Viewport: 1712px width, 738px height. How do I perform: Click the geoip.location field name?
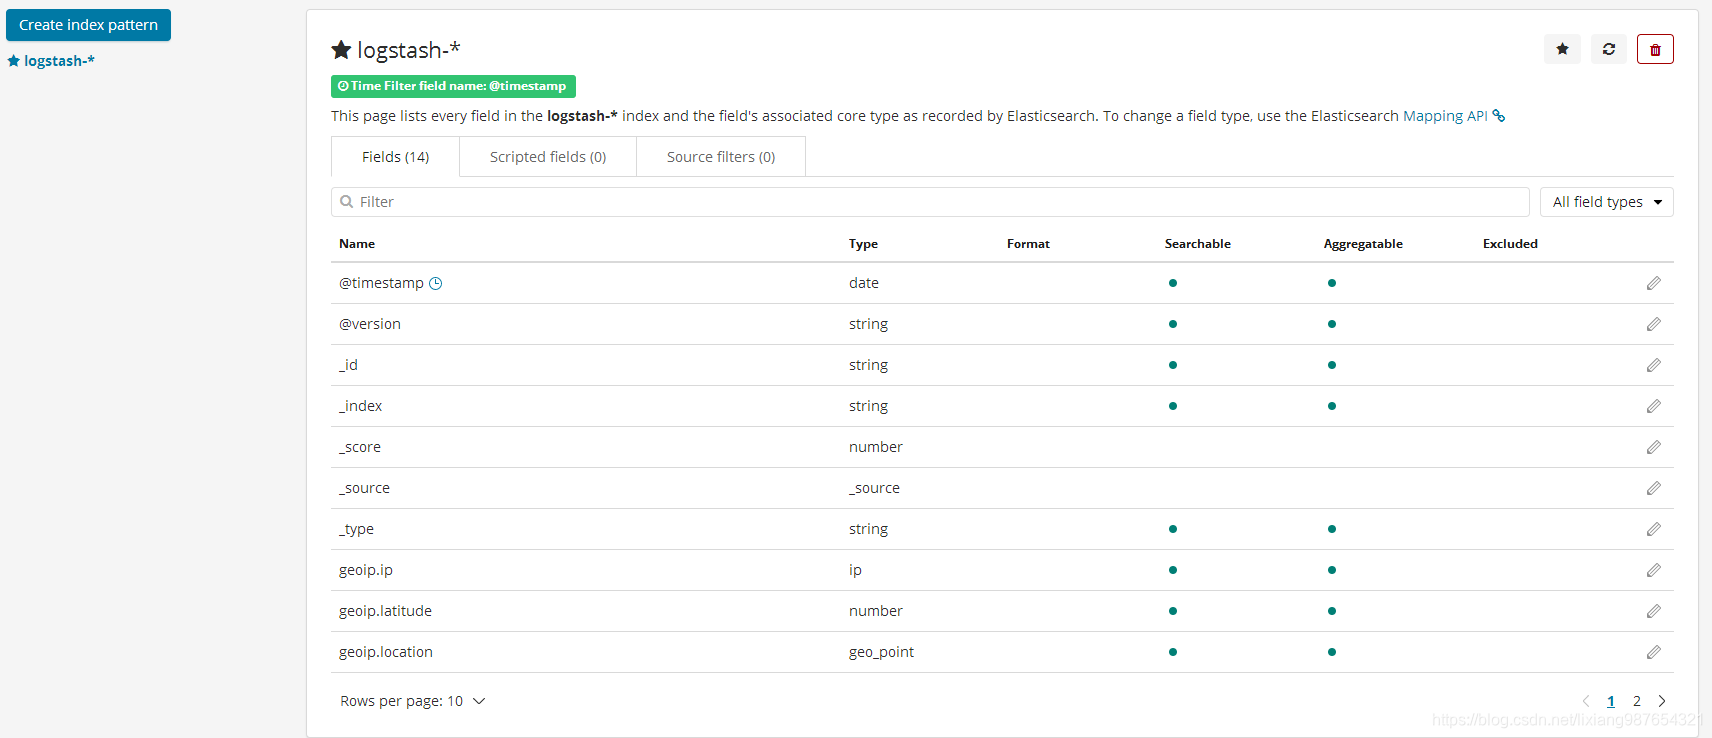386,652
